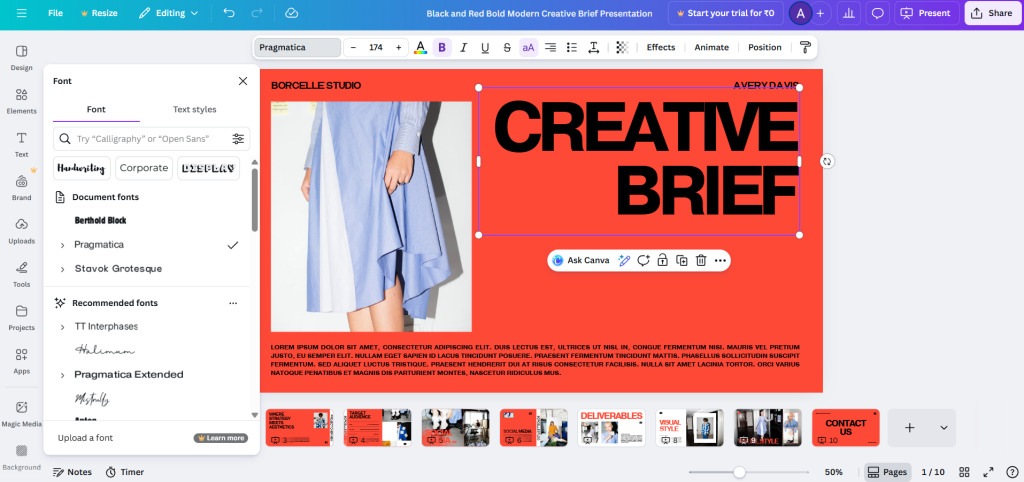
Task: Open the analytics chart icon
Action: coord(848,13)
